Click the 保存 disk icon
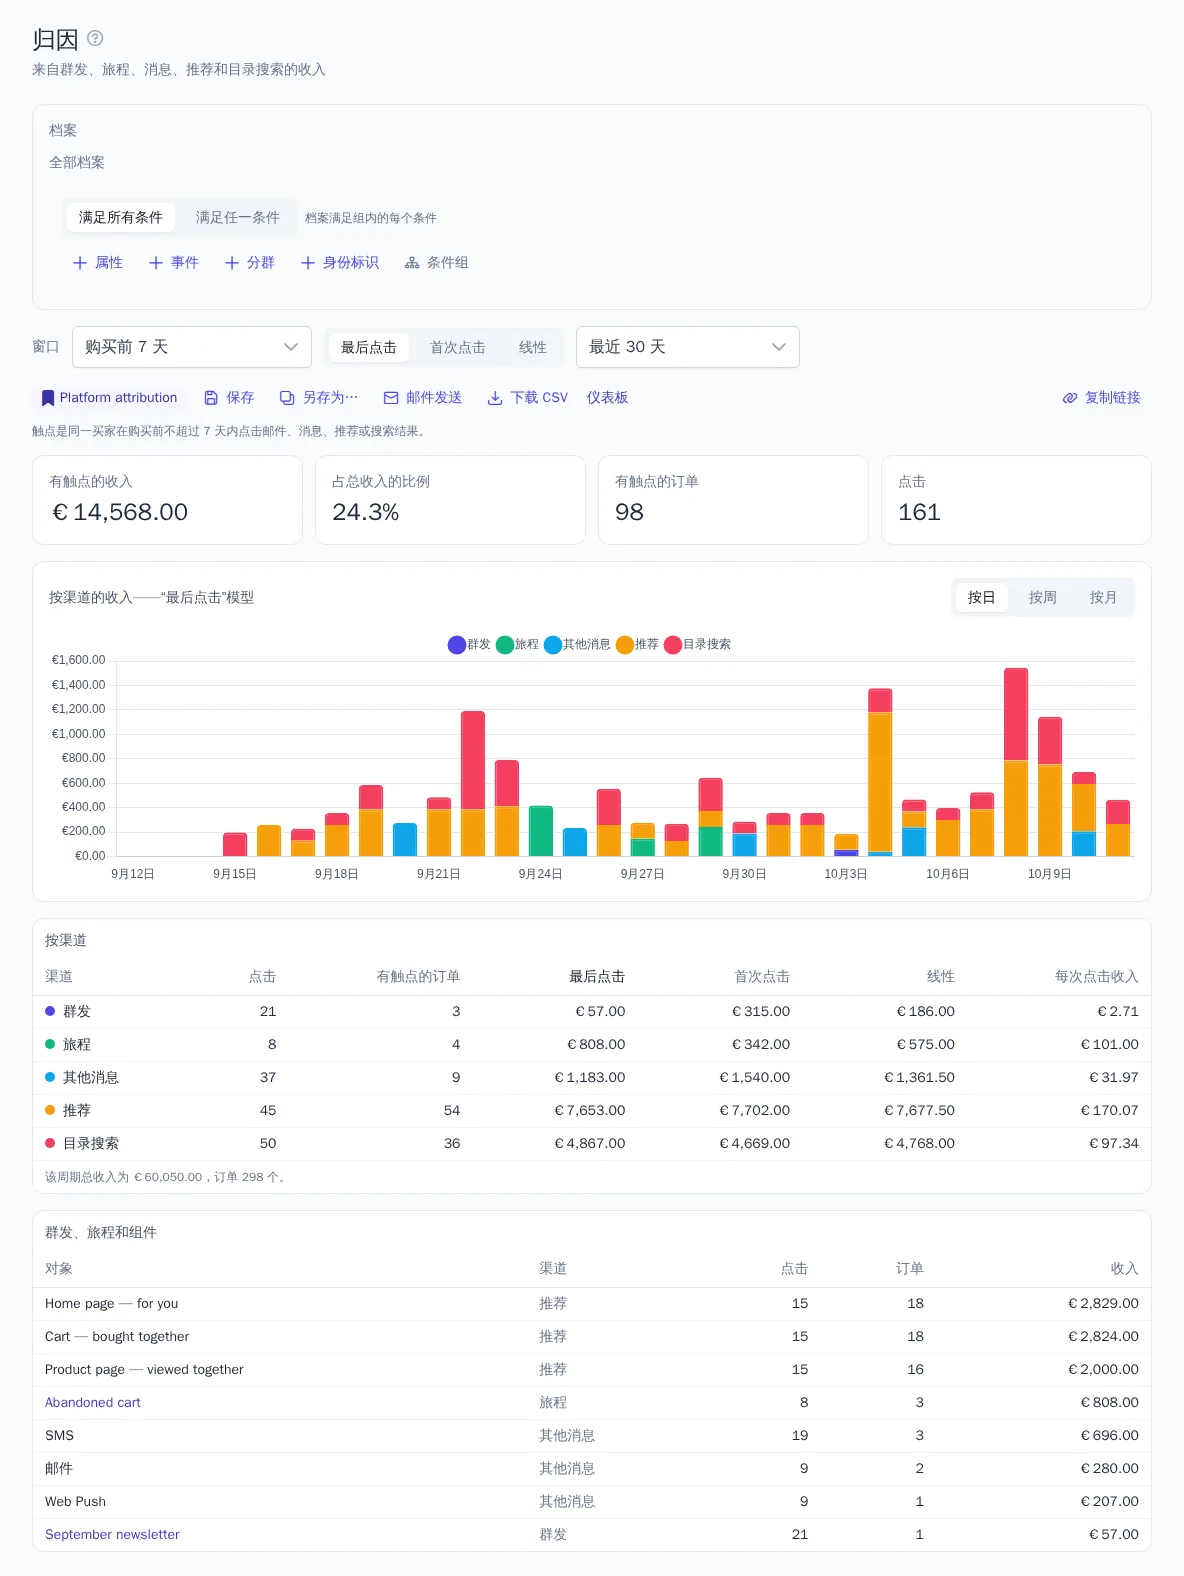The width and height of the screenshot is (1184, 1576). pyautogui.click(x=211, y=398)
